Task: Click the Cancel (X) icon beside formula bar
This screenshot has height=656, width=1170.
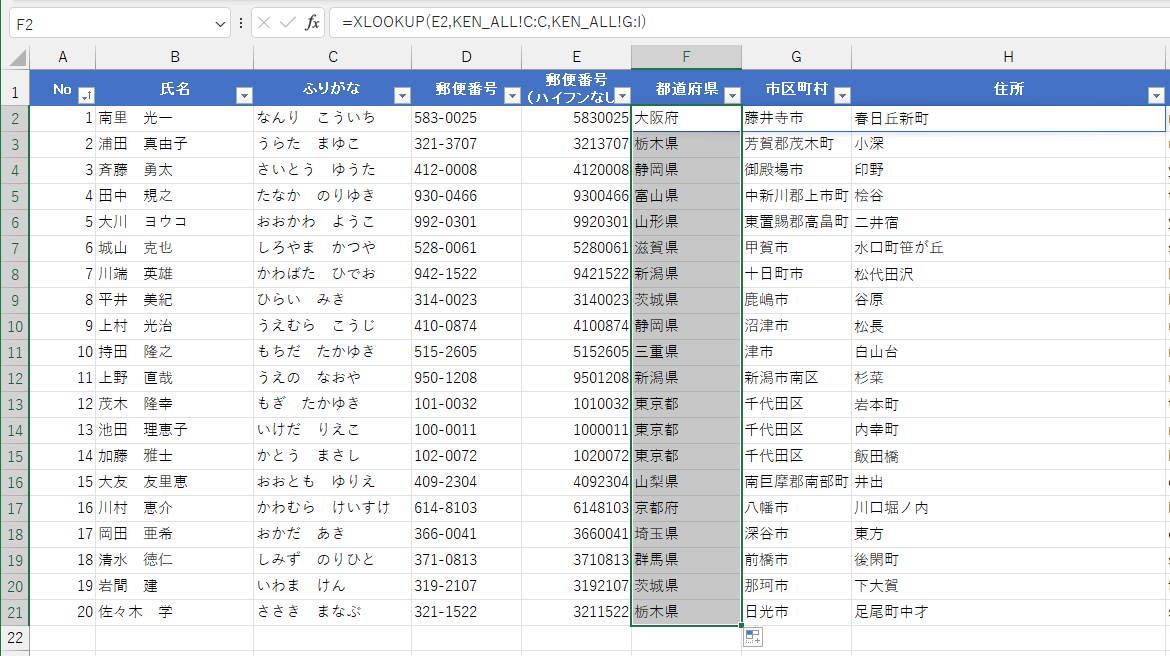Action: (264, 23)
